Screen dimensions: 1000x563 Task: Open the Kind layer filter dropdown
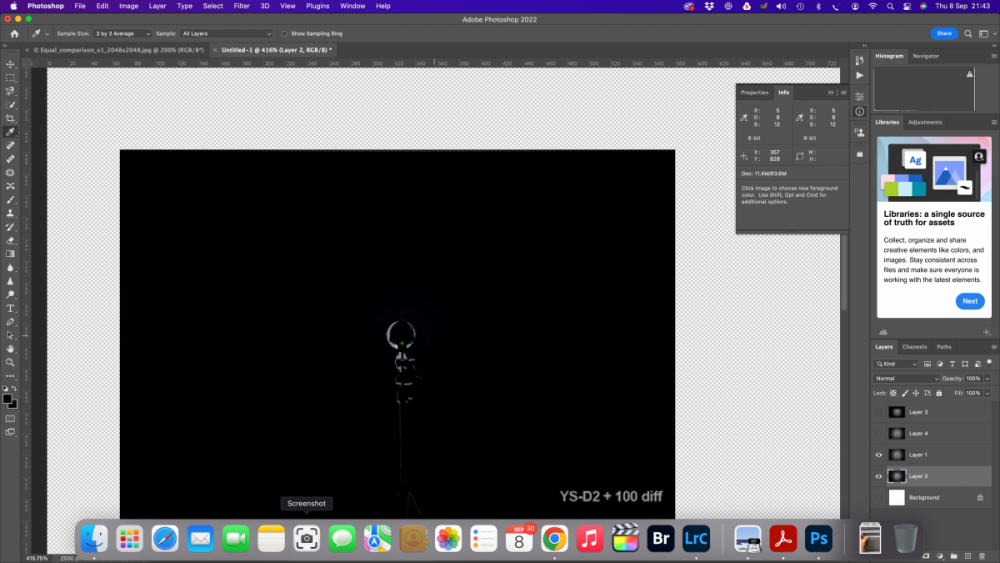click(x=896, y=364)
